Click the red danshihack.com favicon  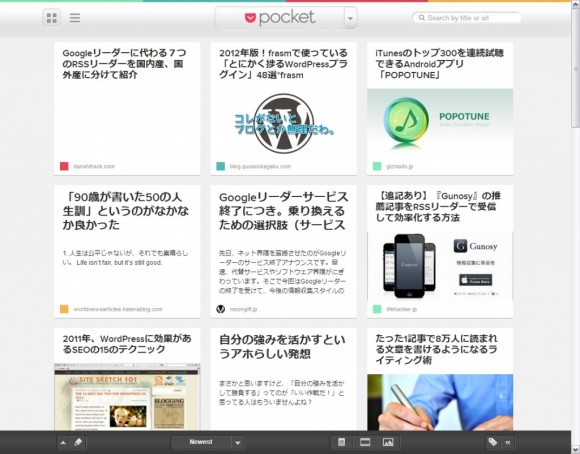64,166
